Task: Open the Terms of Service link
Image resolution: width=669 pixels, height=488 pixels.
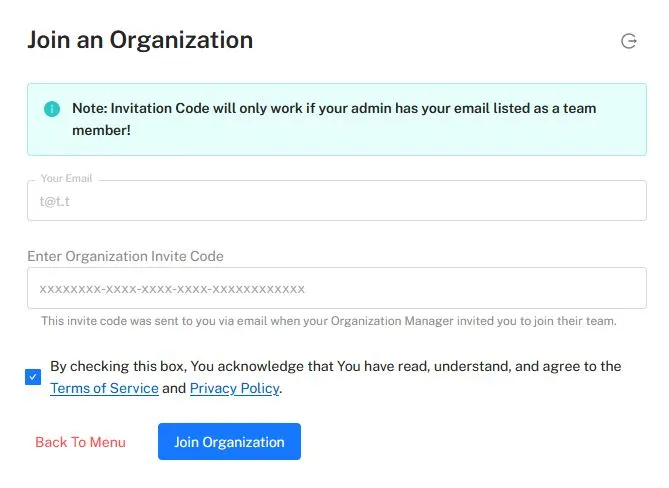Action: [104, 388]
